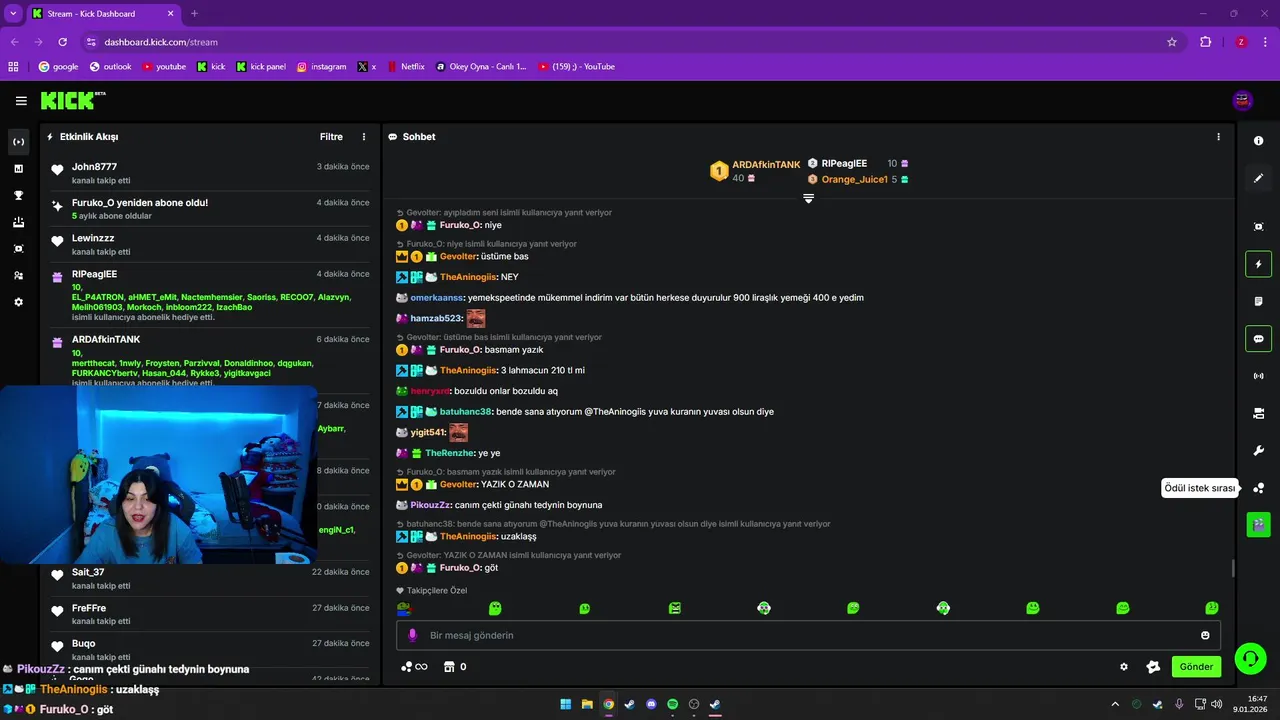Click the chat panel vertical scrollbar

[1232, 568]
